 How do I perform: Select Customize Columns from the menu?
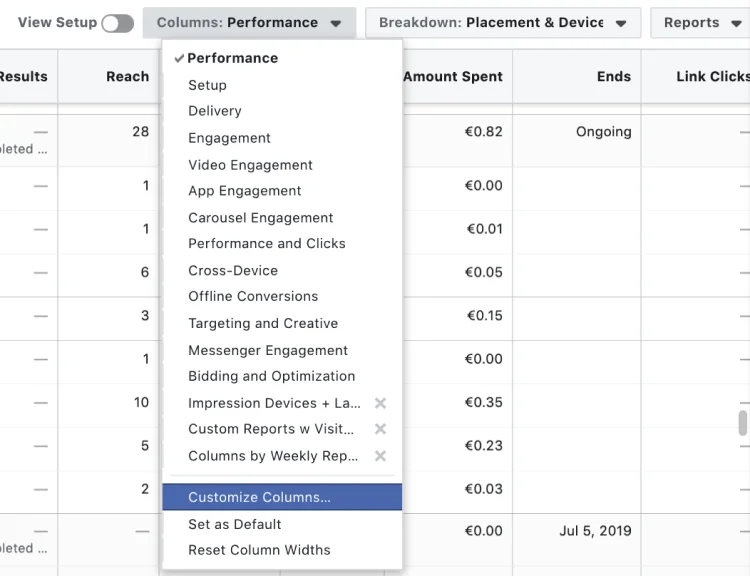point(260,497)
